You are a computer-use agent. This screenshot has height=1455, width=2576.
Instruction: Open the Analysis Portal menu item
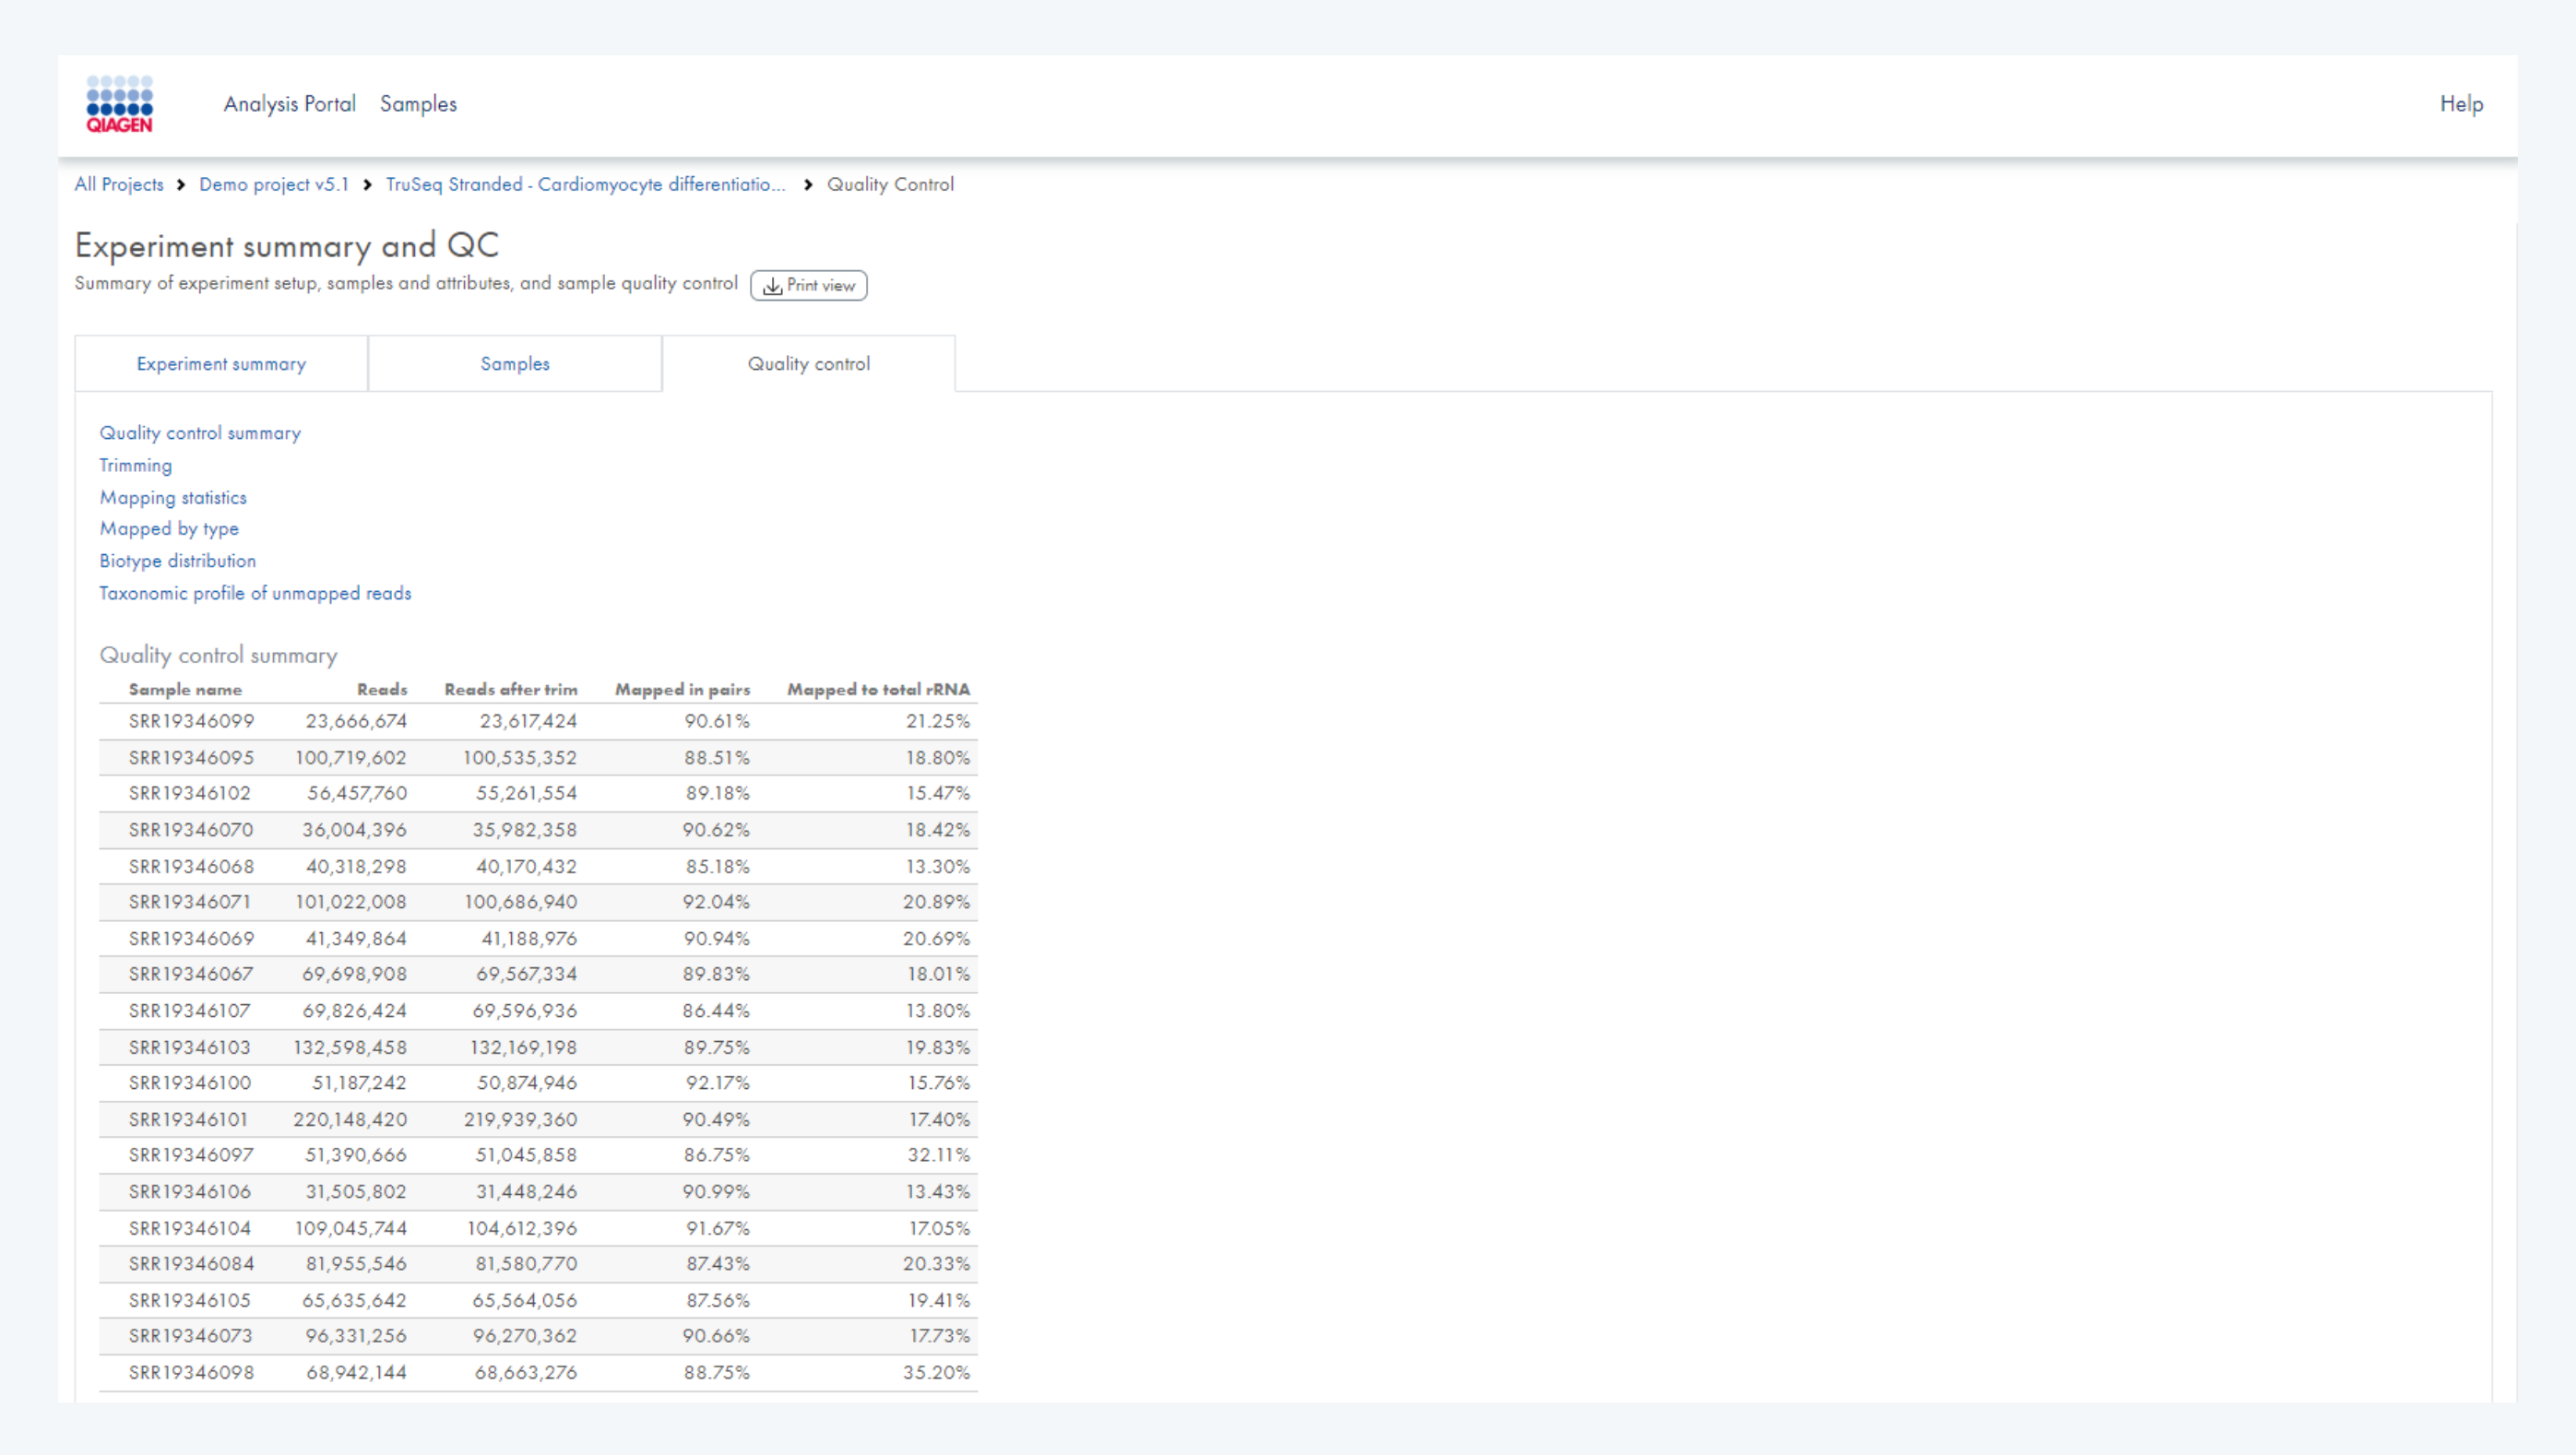click(x=289, y=104)
